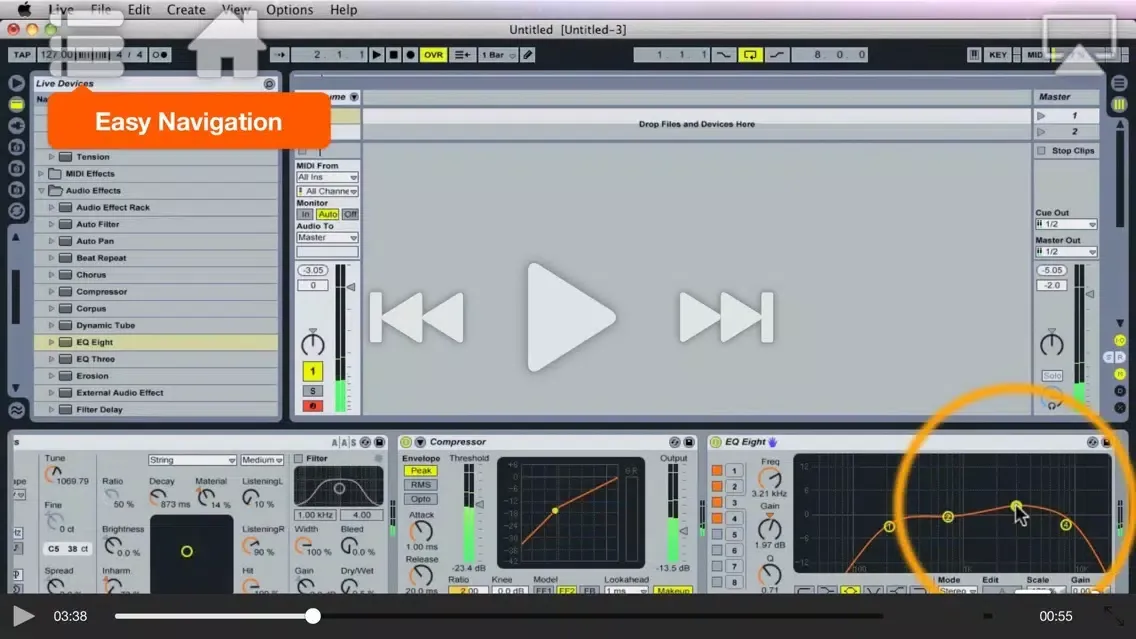Click the Punch-In switch next to the Loop switch
The image size is (1136, 639).
(724, 54)
